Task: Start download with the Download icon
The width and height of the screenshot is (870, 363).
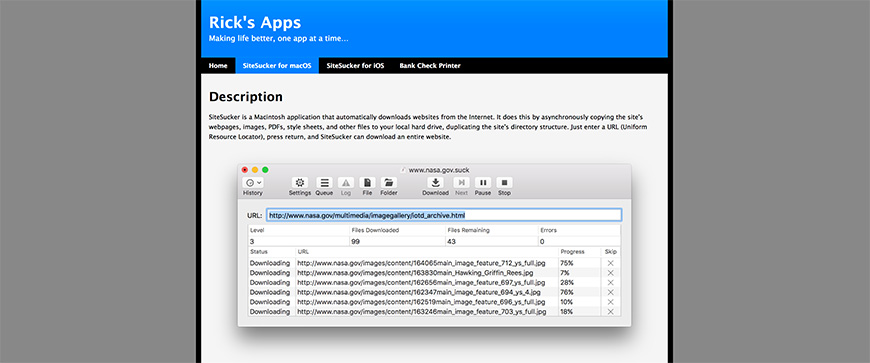Action: coord(436,183)
